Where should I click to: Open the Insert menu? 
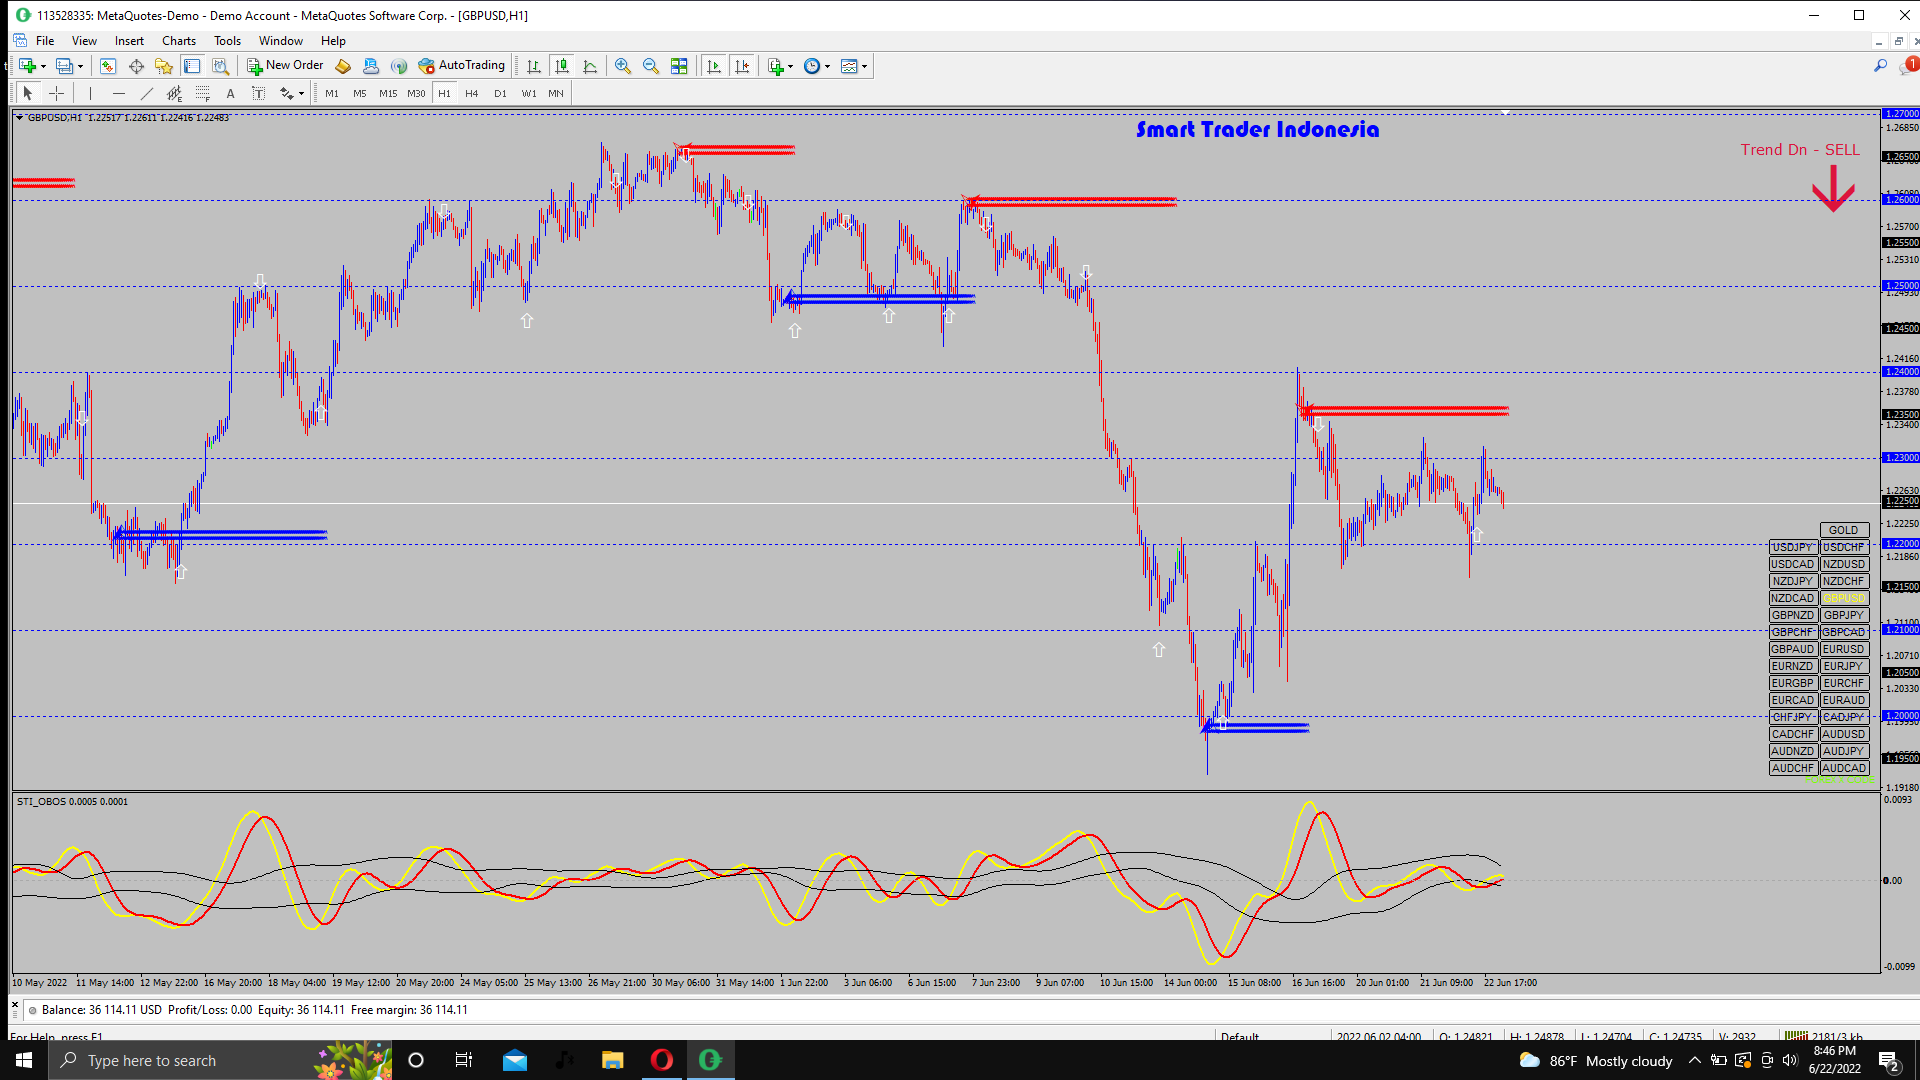point(129,41)
